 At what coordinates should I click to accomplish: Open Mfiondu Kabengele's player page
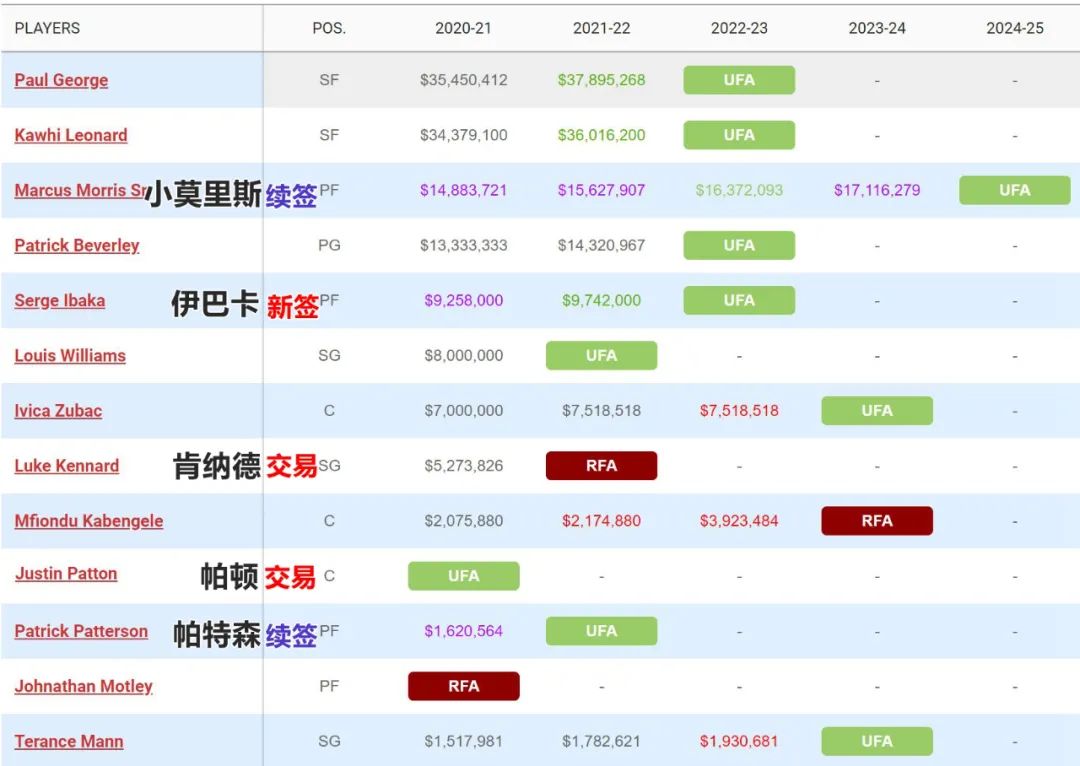tap(89, 521)
